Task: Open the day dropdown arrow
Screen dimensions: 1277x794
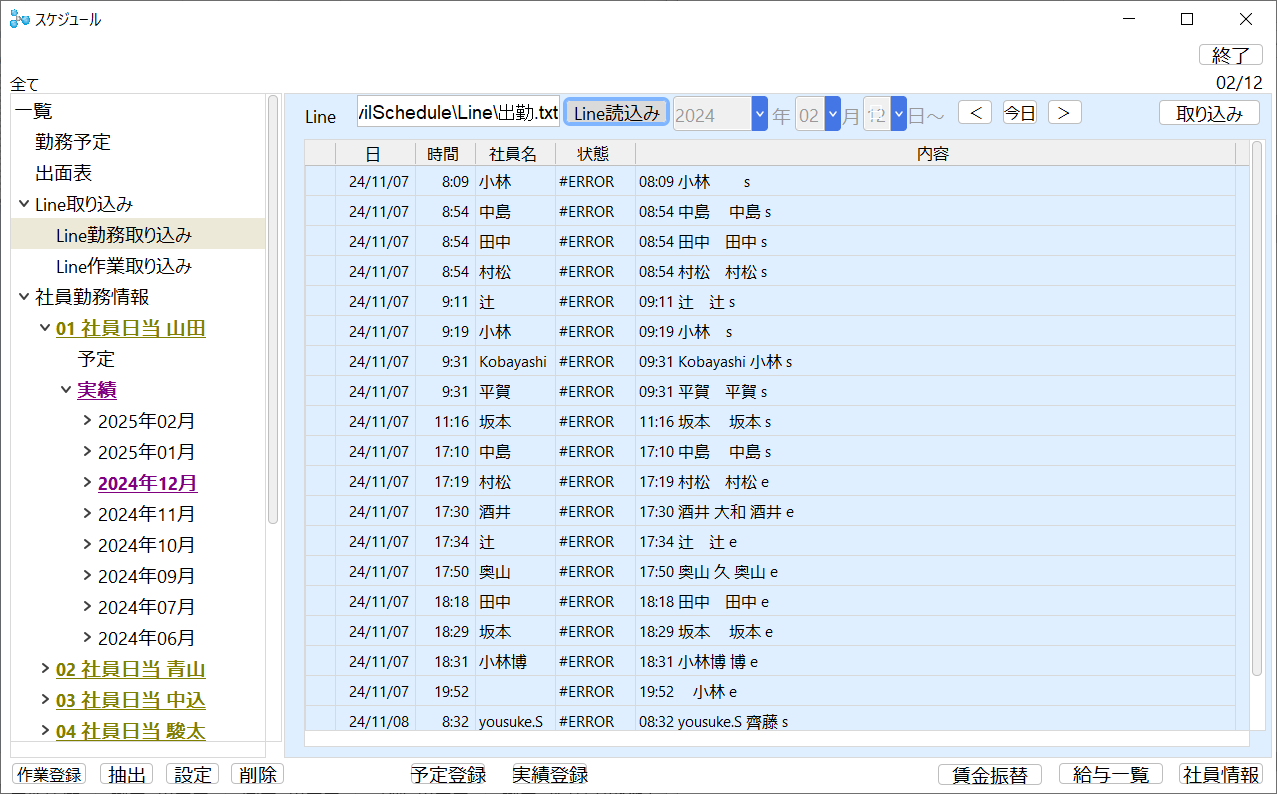Action: (898, 114)
